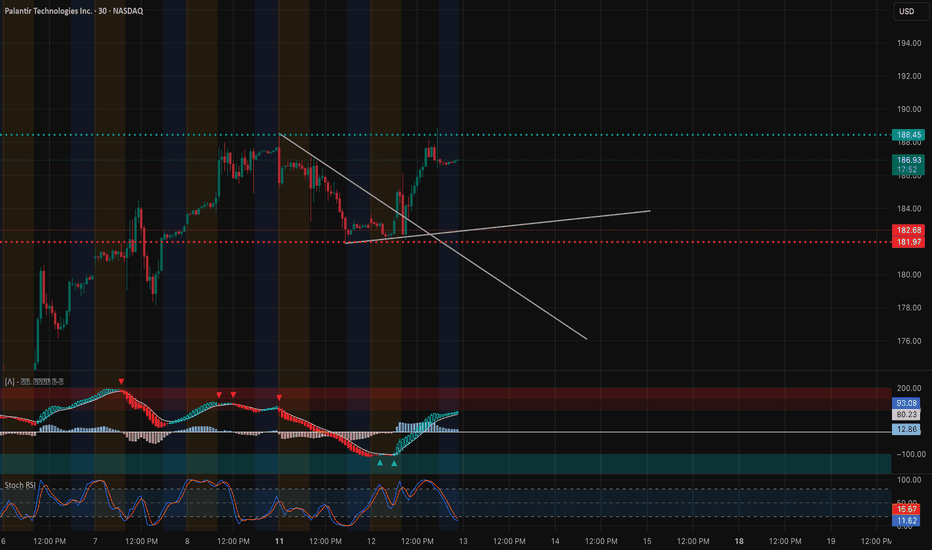Click the 190.00 price axis value

click(x=909, y=109)
